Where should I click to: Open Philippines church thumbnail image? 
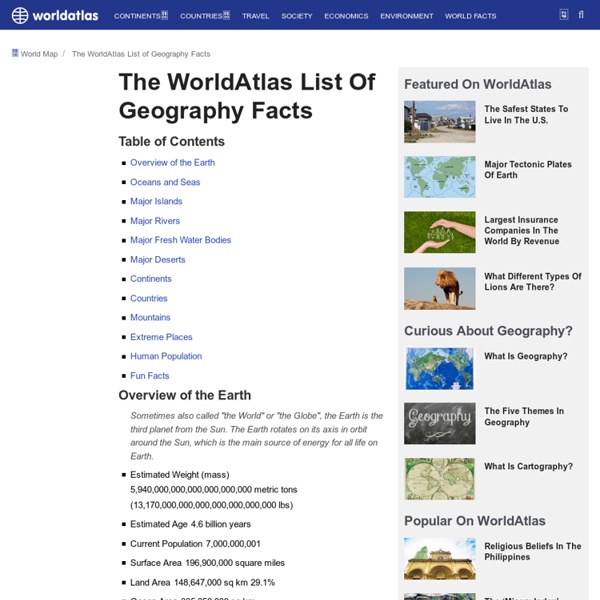click(440, 559)
